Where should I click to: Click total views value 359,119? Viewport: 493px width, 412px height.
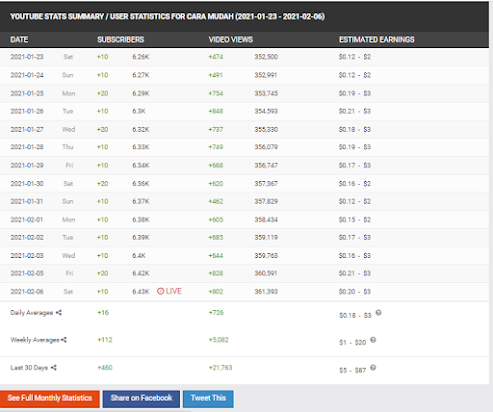pyautogui.click(x=266, y=237)
